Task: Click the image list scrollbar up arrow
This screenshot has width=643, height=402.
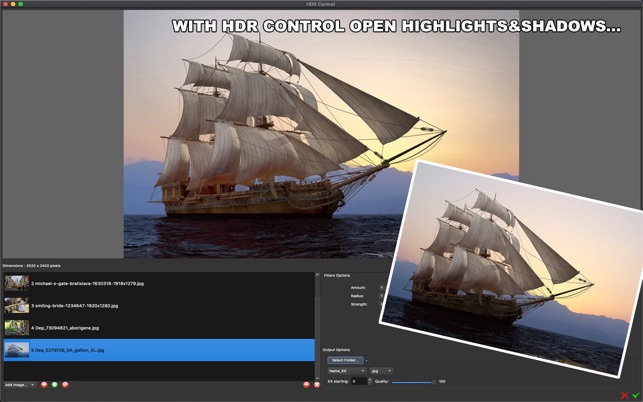Action: click(x=317, y=274)
